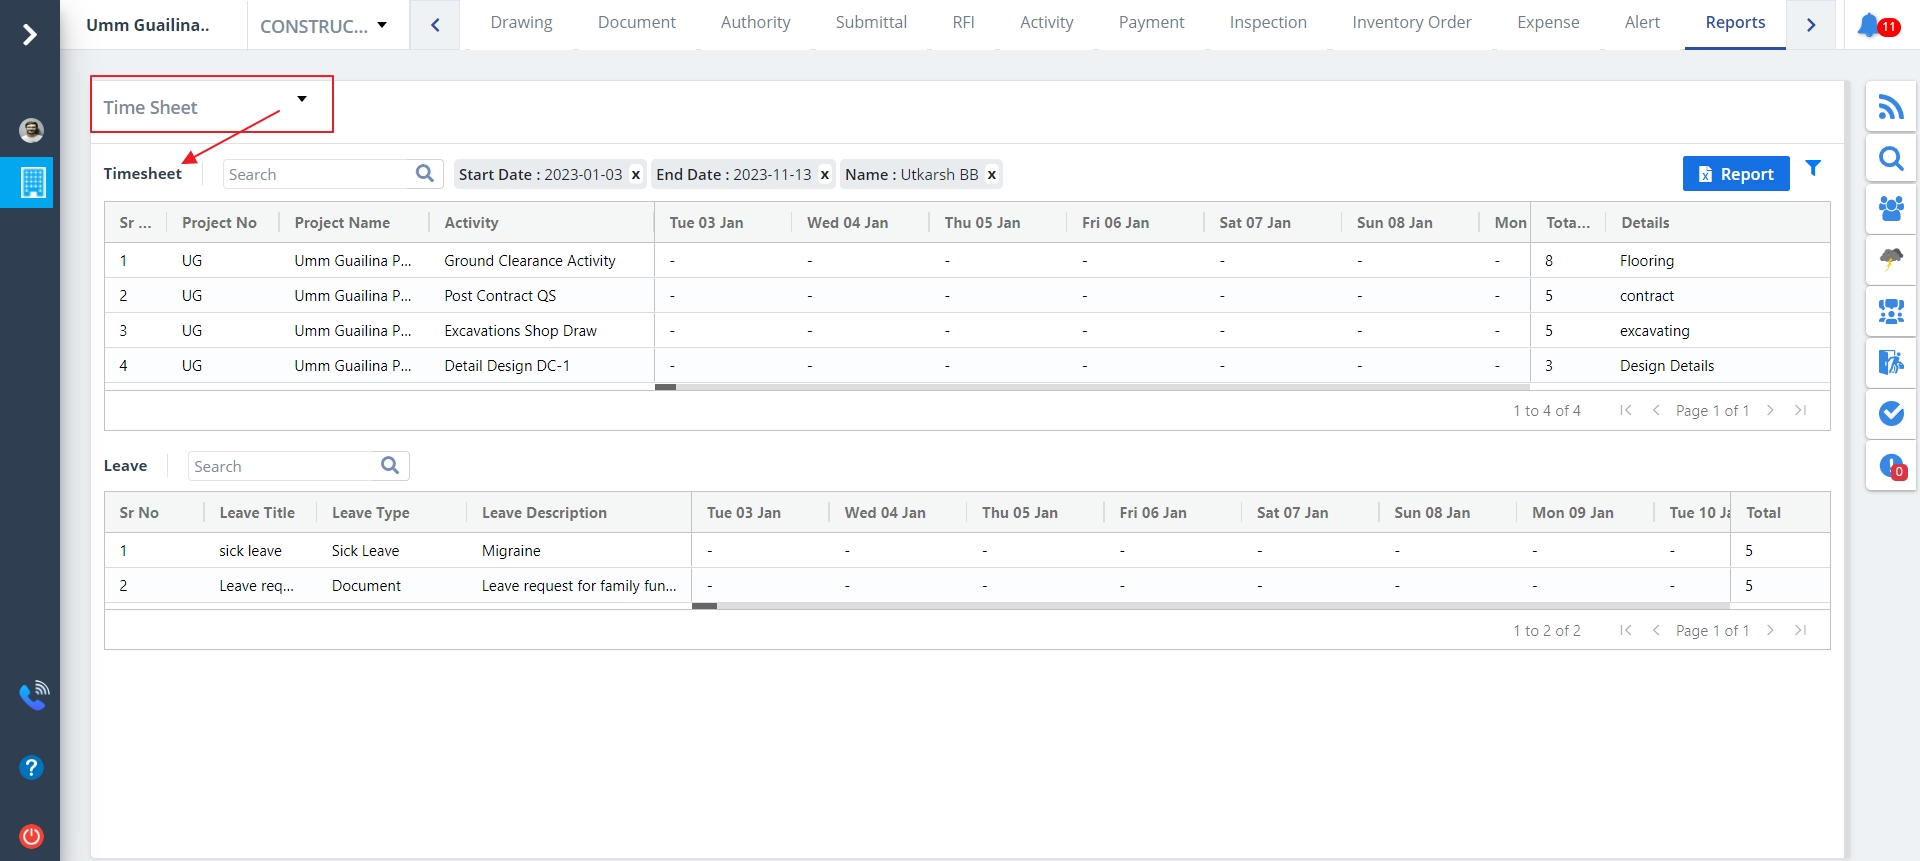Image resolution: width=1920 pixels, height=861 pixels.
Task: Click the weather storm cloud icon
Action: point(1890,260)
